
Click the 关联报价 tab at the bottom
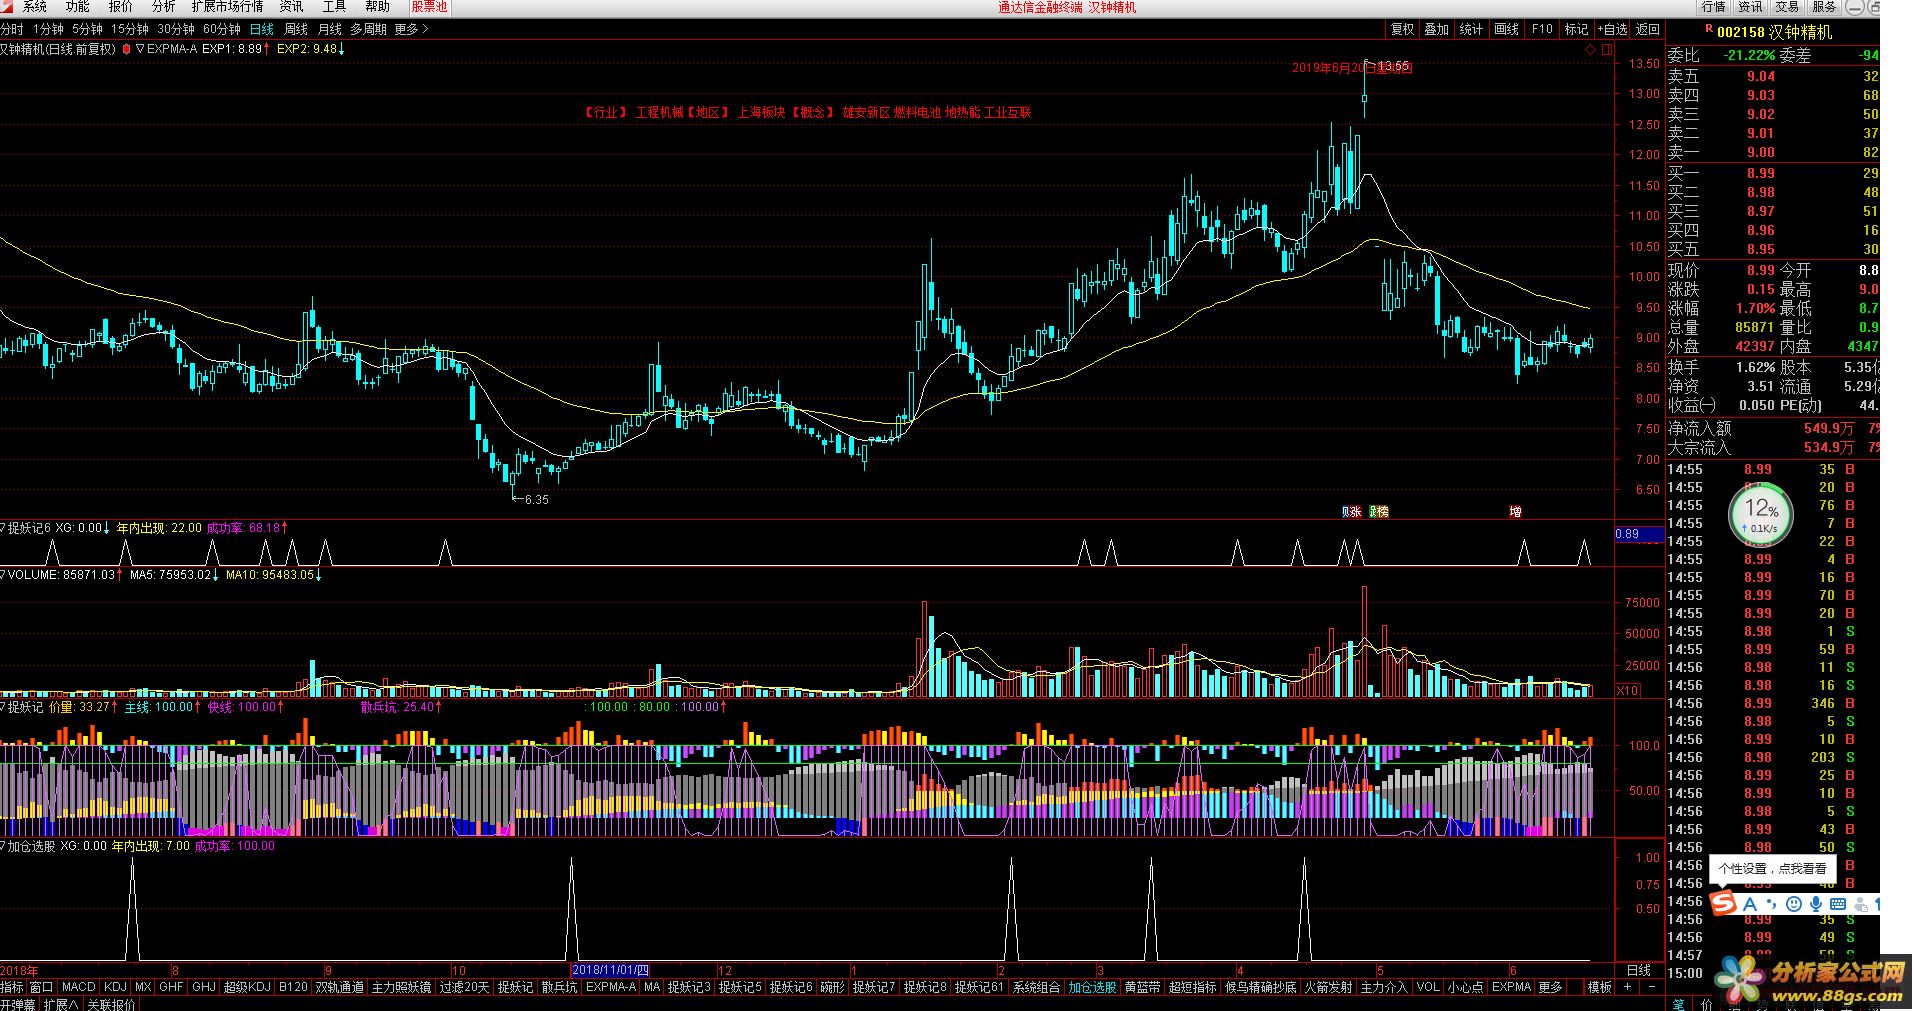111,1004
